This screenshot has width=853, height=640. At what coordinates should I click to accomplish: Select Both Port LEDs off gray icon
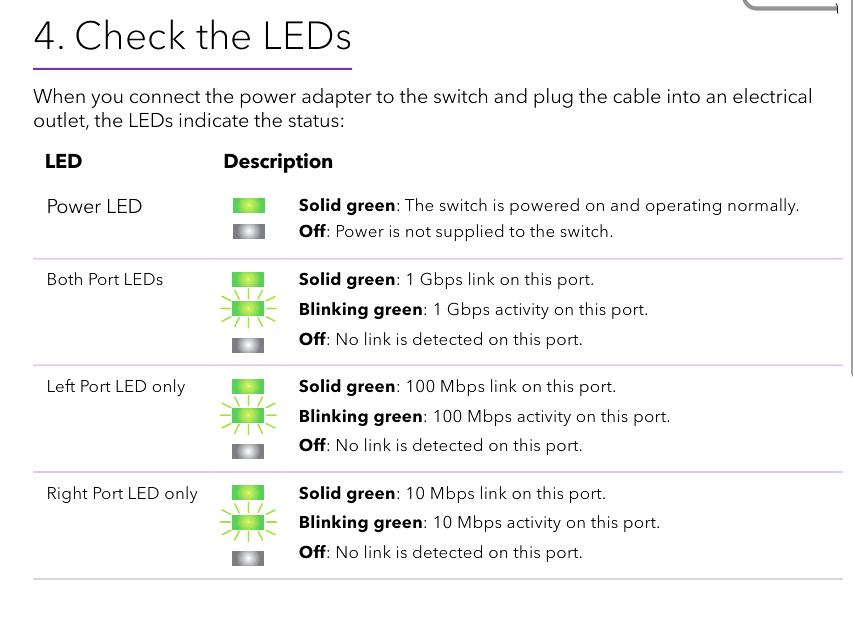pyautogui.click(x=248, y=345)
